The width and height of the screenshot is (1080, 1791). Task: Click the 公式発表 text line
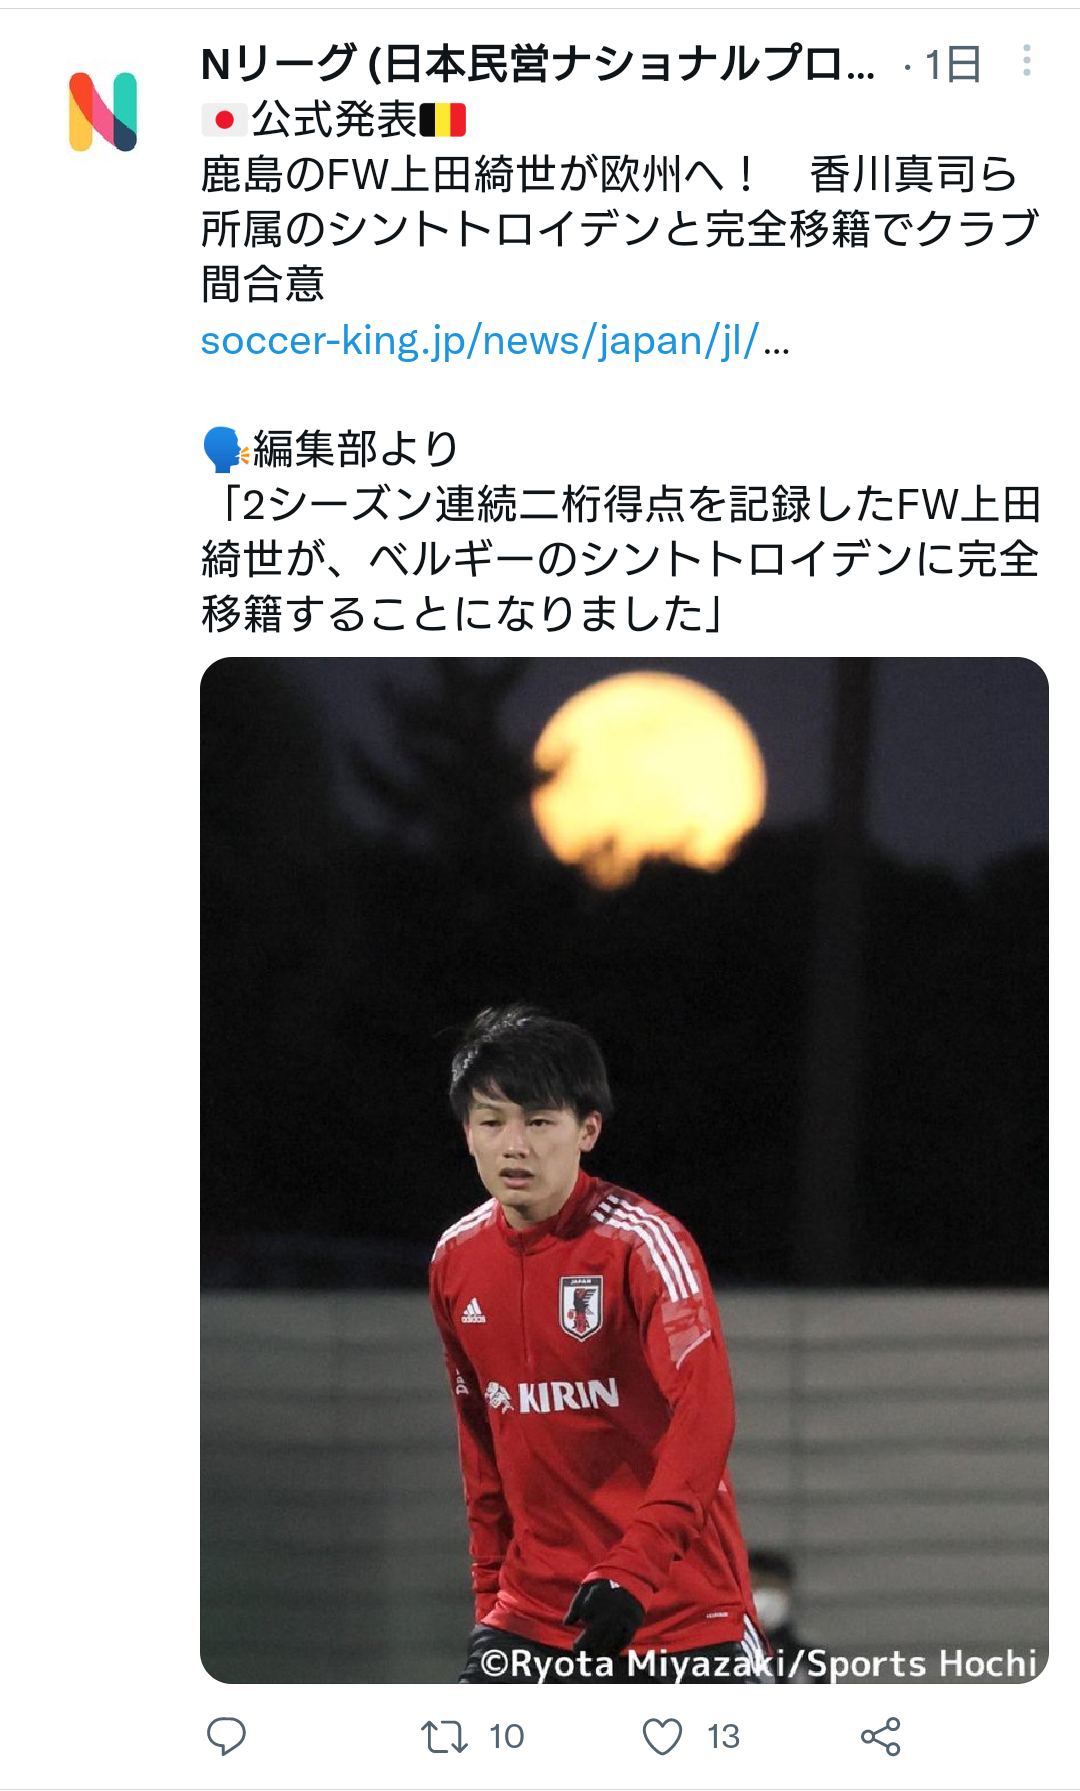pyautogui.click(x=333, y=120)
